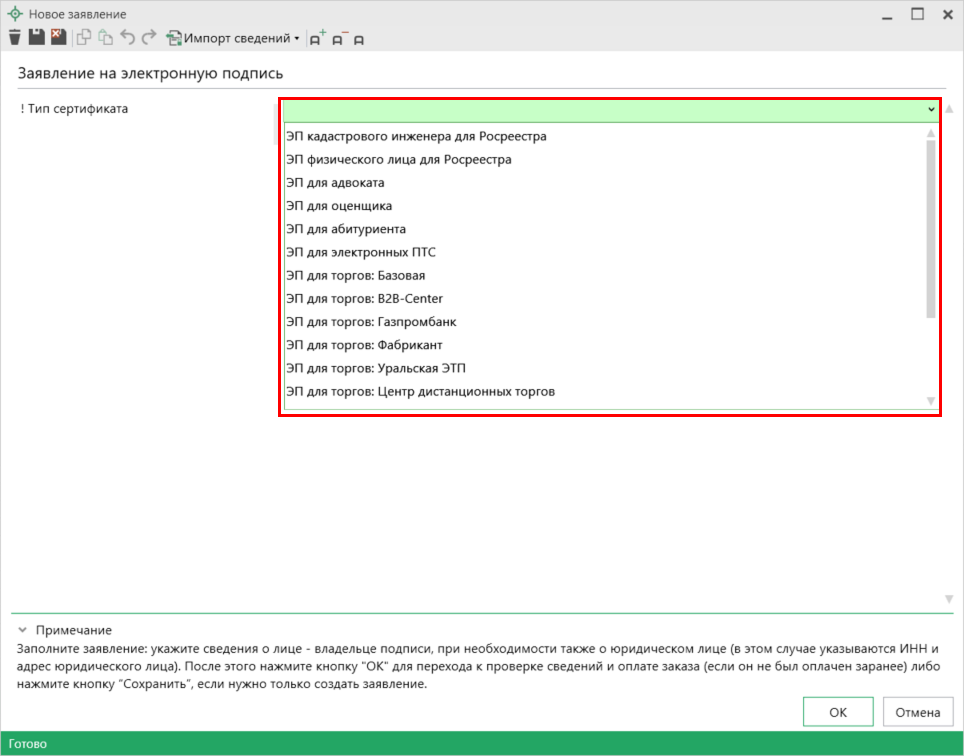964x756 pixels.
Task: Click the Copy icon in toolbar
Action: 84,38
